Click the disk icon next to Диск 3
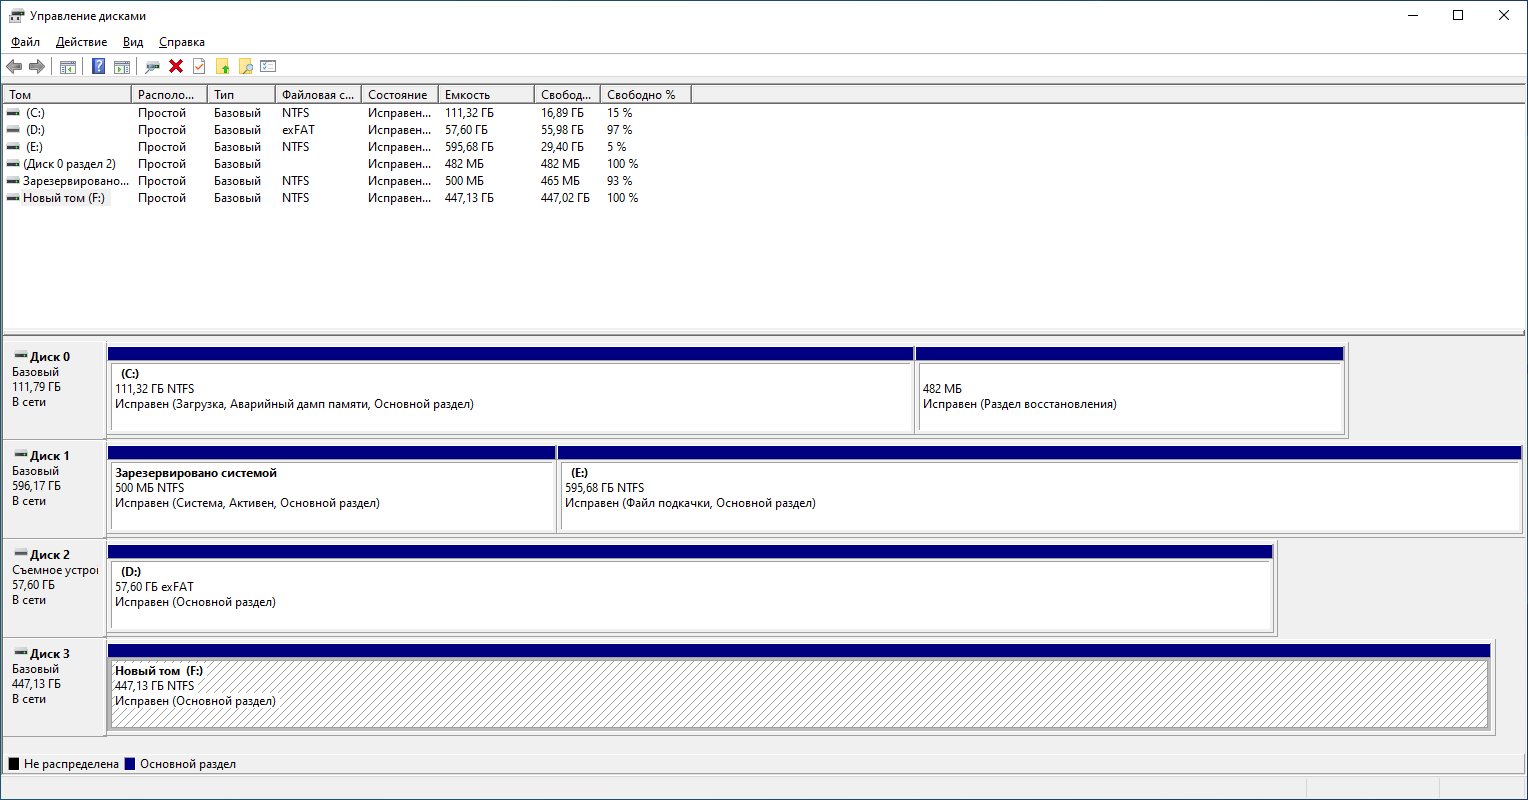 (20, 653)
